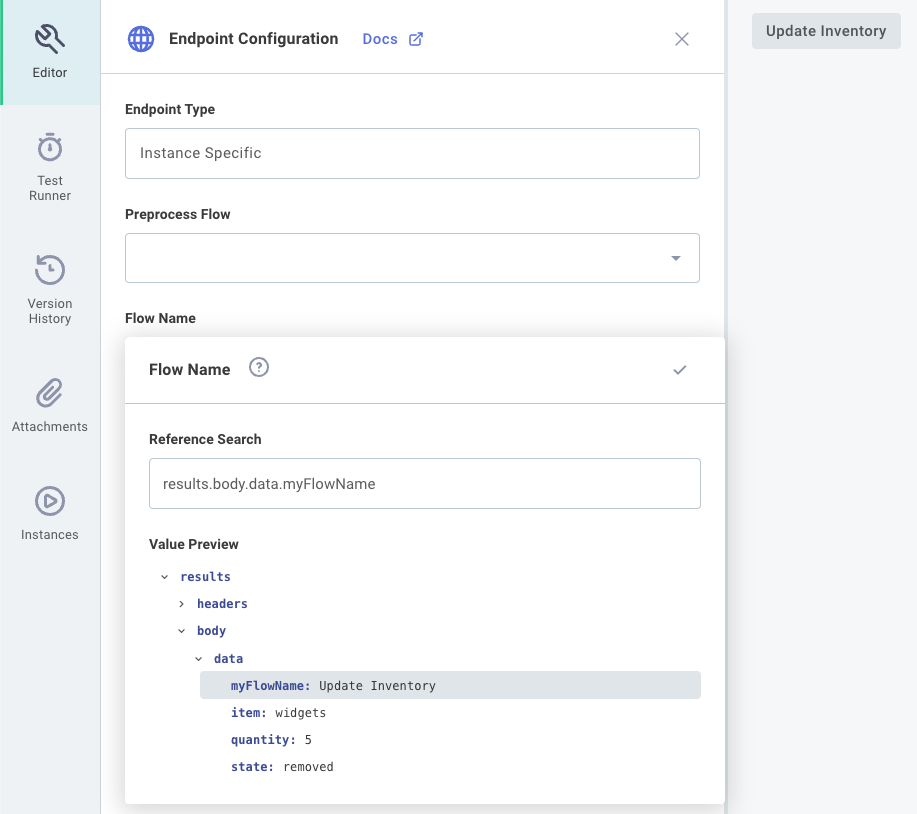
Task: Collapse the results tree node
Action: 165,576
